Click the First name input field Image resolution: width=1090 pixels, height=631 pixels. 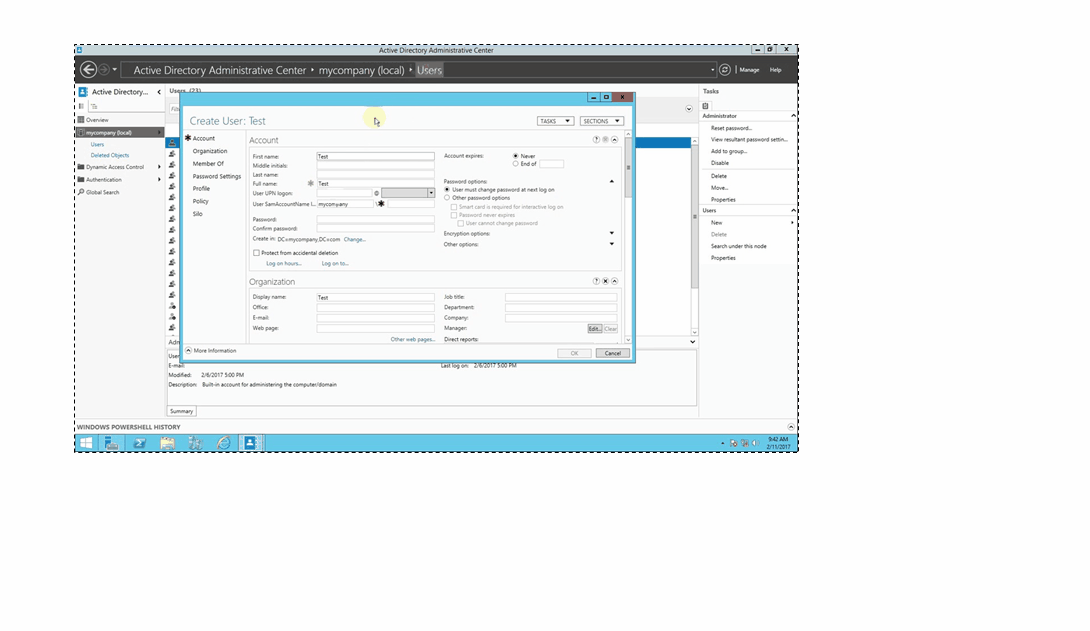click(375, 156)
